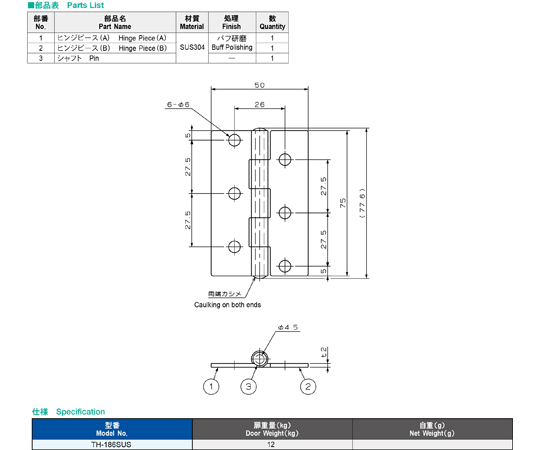Click the 'Material' column header
Image resolution: width=540 pixels, height=450 pixels.
[x=192, y=22]
